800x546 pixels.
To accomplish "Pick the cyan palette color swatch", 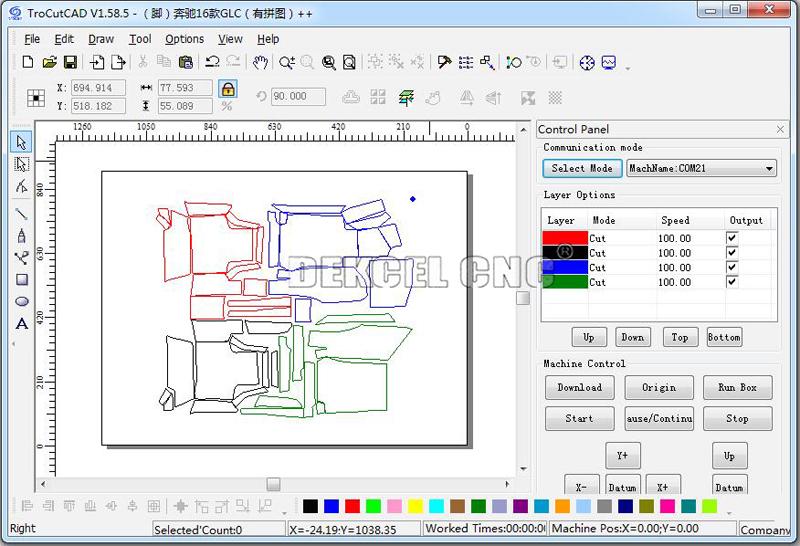I will click(436, 506).
